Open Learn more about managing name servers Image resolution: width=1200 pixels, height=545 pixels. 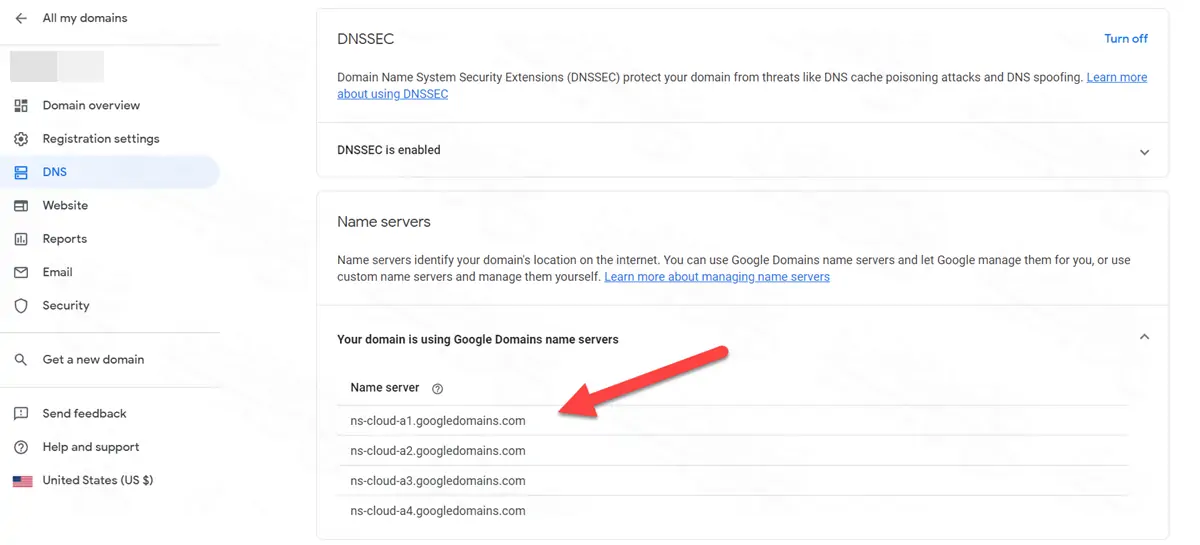tap(716, 277)
